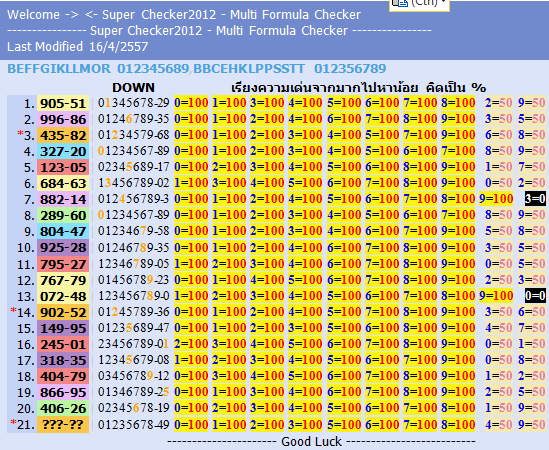Click the paste options (Ctrl) clipboard icon
The width and height of the screenshot is (549, 450).
pyautogui.click(x=400, y=3)
